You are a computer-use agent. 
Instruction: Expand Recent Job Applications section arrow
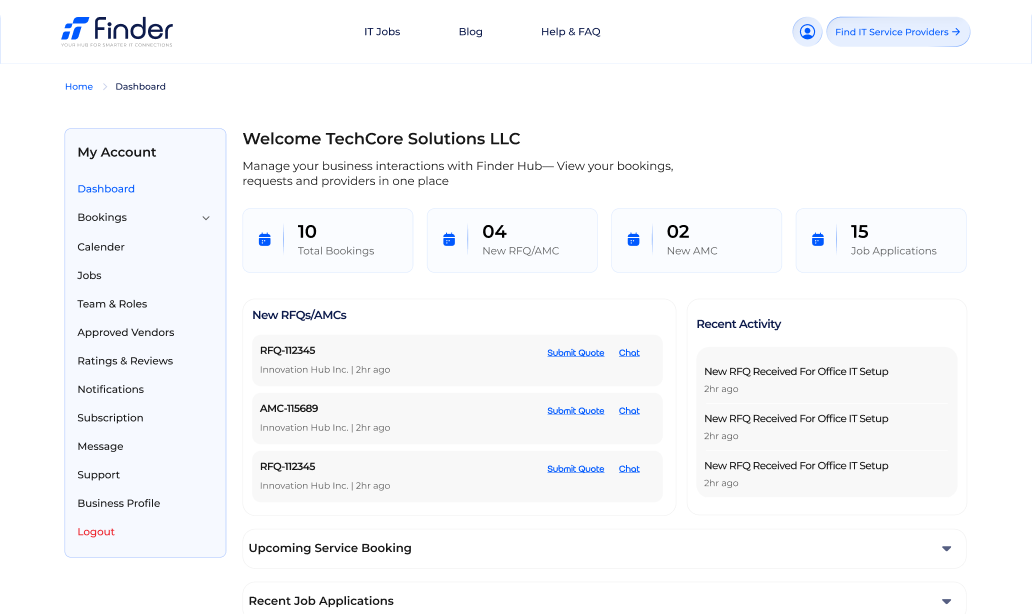tap(946, 601)
